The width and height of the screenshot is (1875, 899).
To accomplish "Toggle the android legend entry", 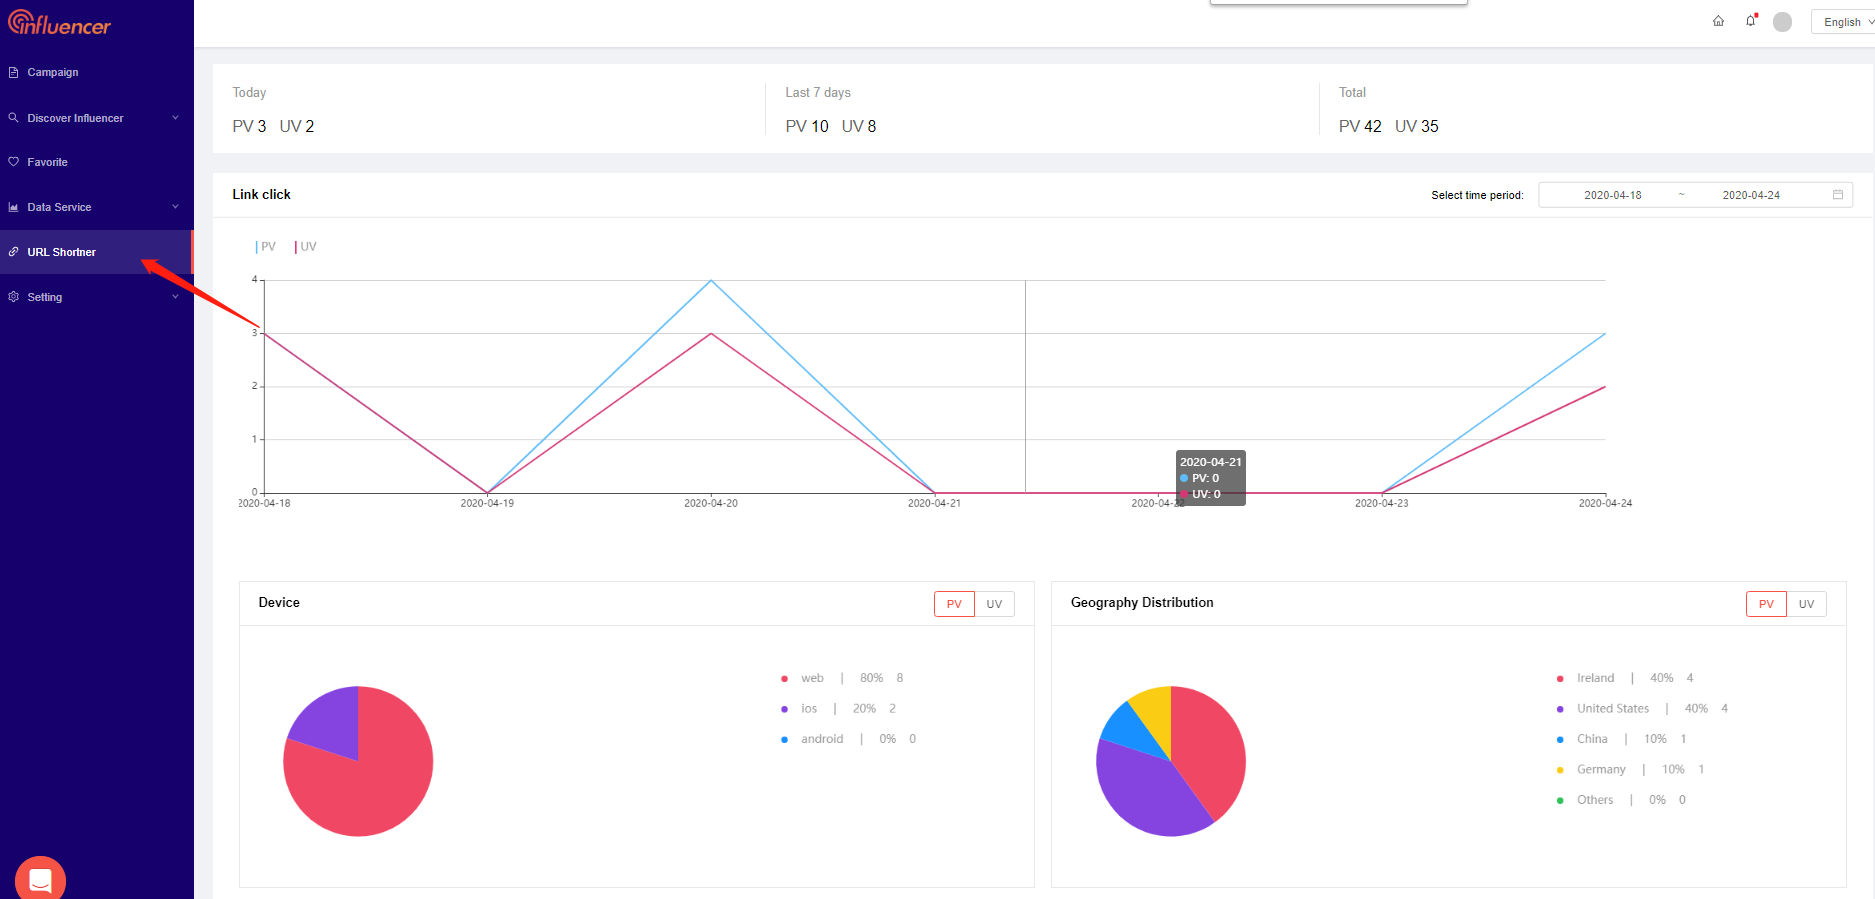I will tap(848, 739).
